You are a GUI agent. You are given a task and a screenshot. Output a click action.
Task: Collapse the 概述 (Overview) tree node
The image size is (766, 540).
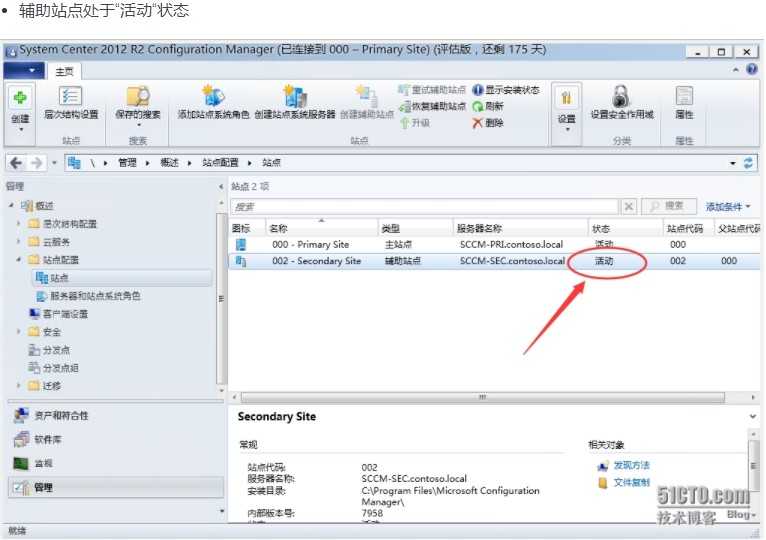click(x=11, y=205)
